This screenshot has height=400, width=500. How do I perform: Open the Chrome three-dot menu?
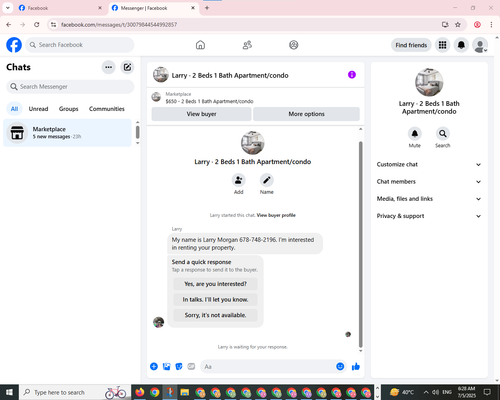click(x=491, y=25)
